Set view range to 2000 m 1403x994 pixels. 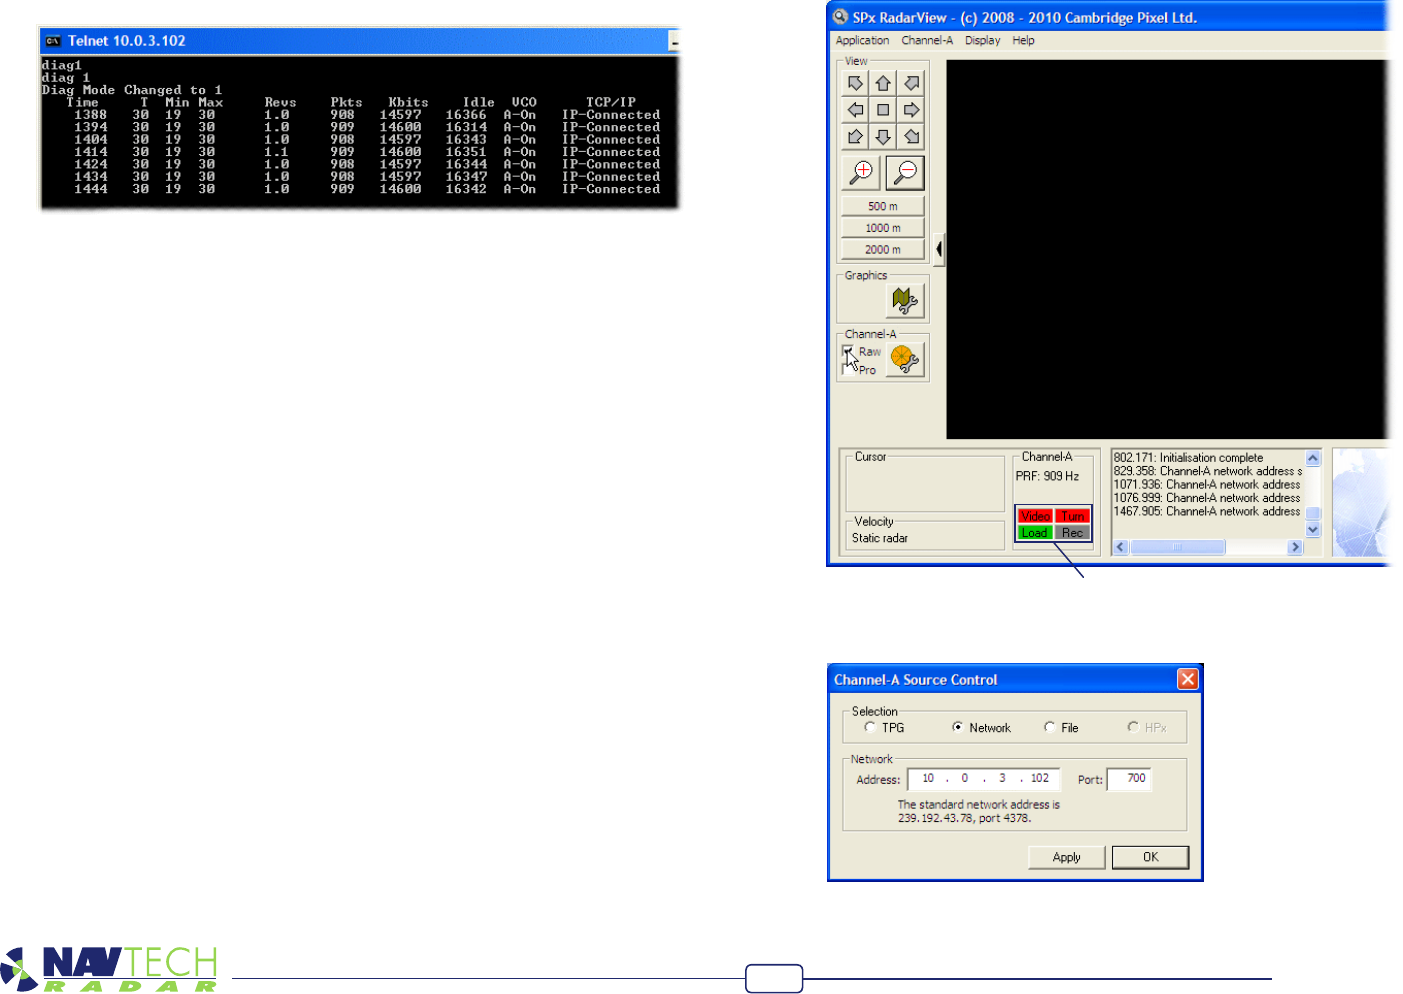pos(882,250)
